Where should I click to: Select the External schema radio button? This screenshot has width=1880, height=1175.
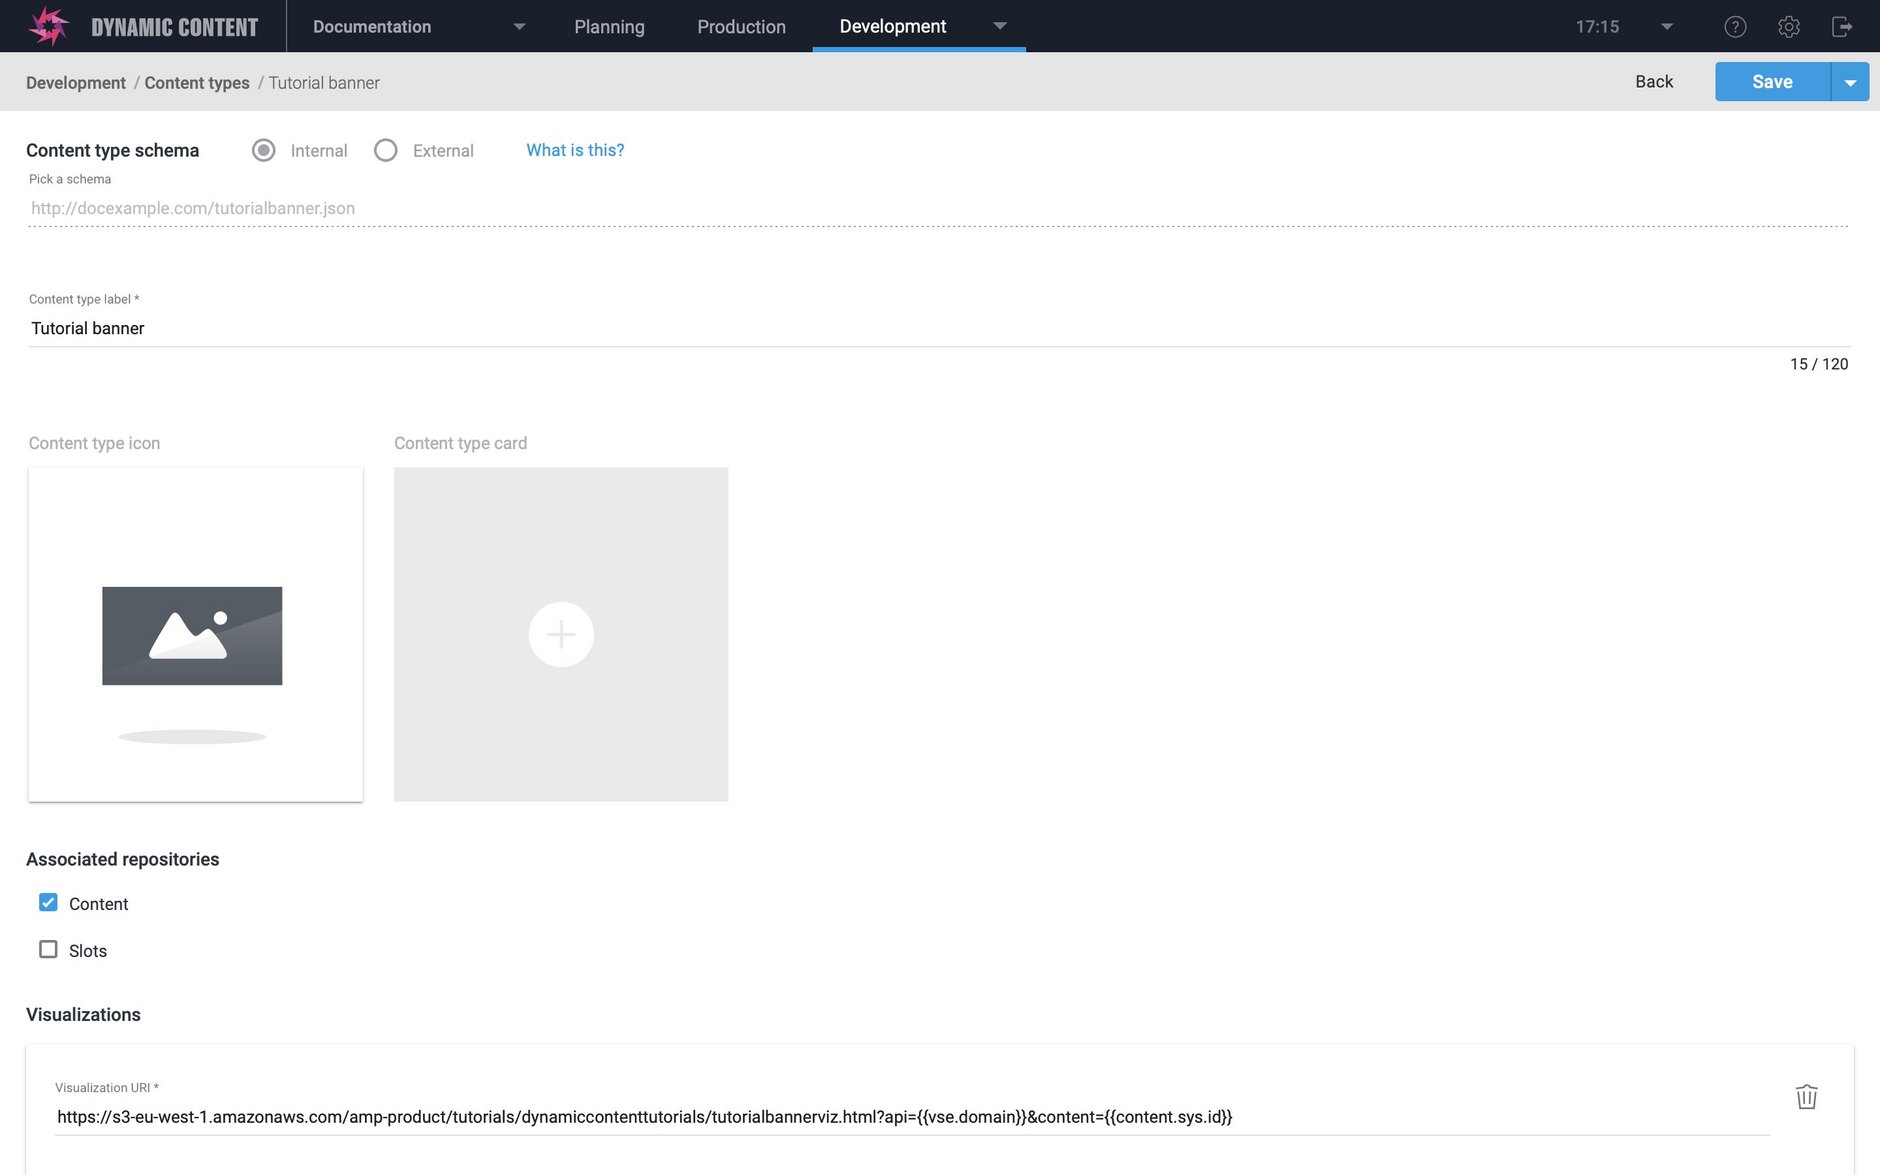(x=386, y=150)
